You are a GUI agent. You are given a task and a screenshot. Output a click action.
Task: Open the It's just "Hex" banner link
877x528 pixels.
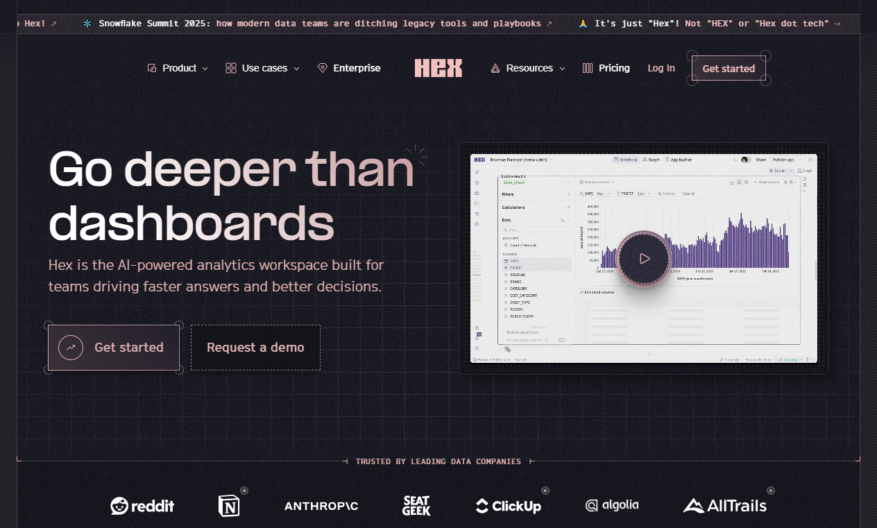709,23
